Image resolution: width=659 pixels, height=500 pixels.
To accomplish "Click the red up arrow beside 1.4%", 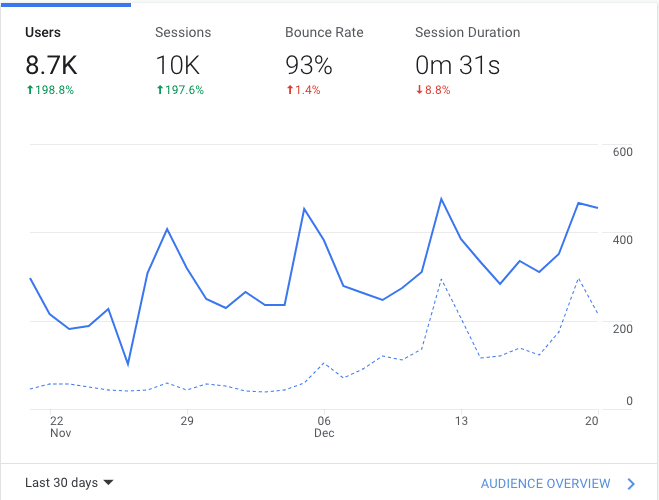I will [290, 90].
